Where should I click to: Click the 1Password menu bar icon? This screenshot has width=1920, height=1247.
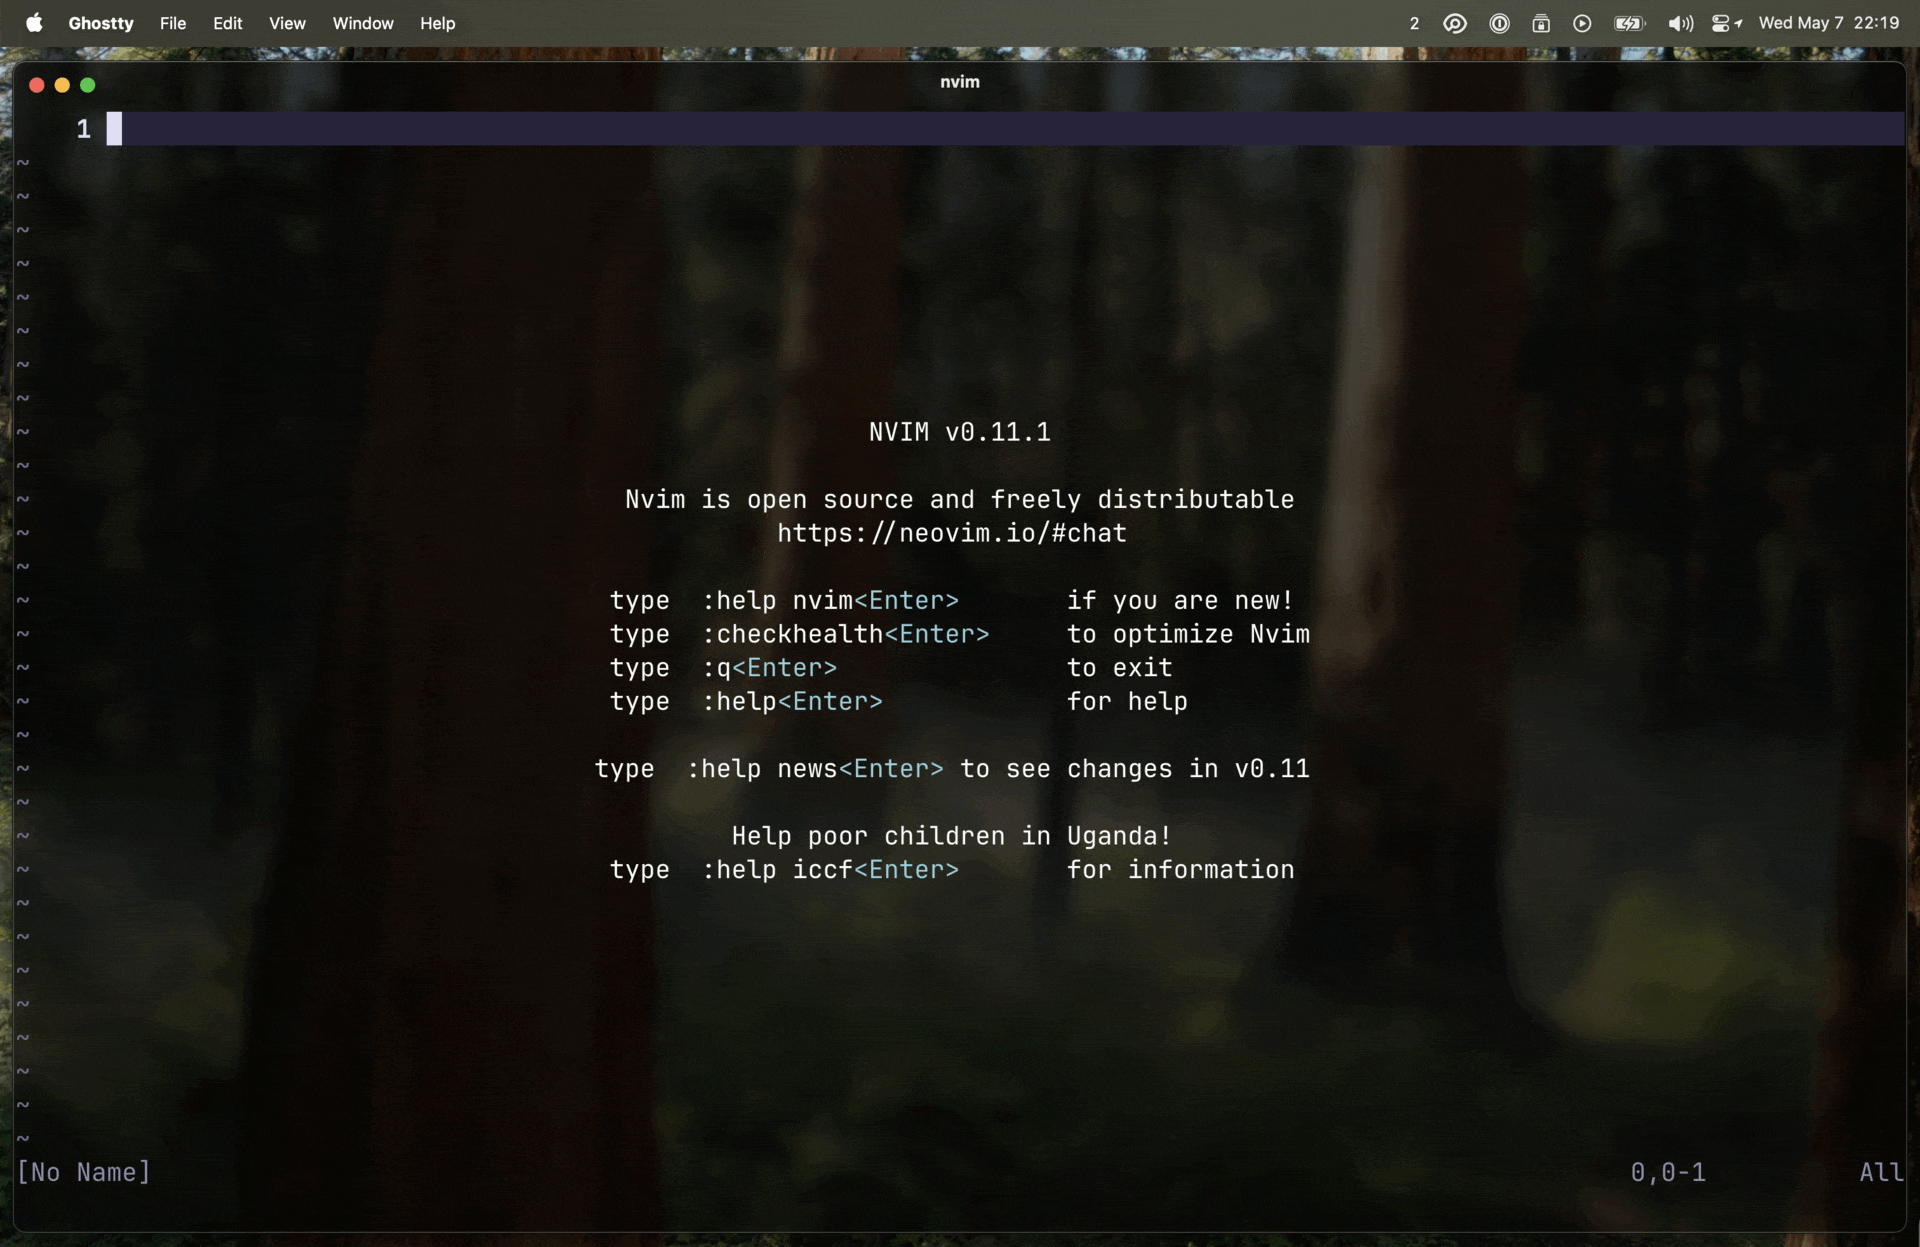[x=1499, y=23]
